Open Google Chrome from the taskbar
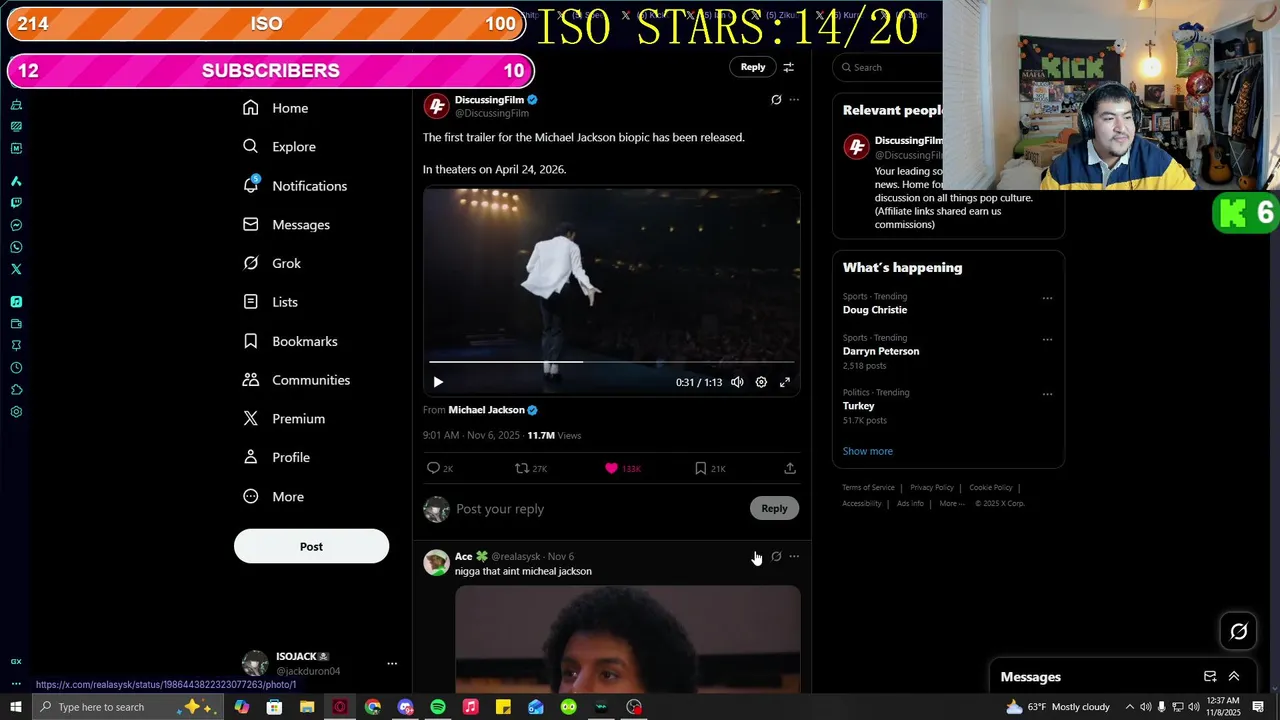 372,707
